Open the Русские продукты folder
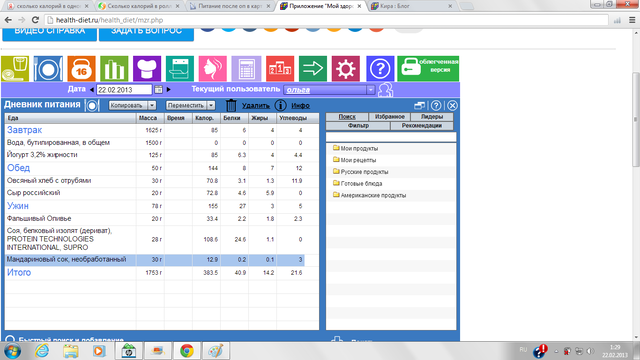 360,172
